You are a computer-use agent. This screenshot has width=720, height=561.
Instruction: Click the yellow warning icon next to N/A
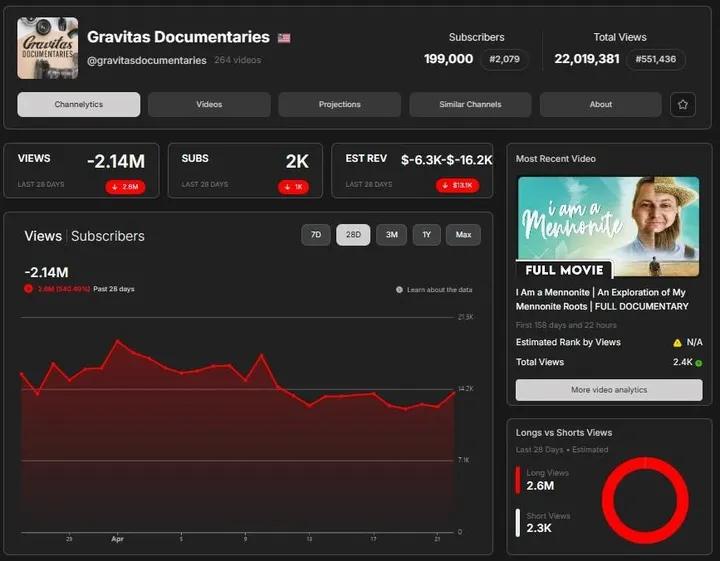[x=677, y=342]
